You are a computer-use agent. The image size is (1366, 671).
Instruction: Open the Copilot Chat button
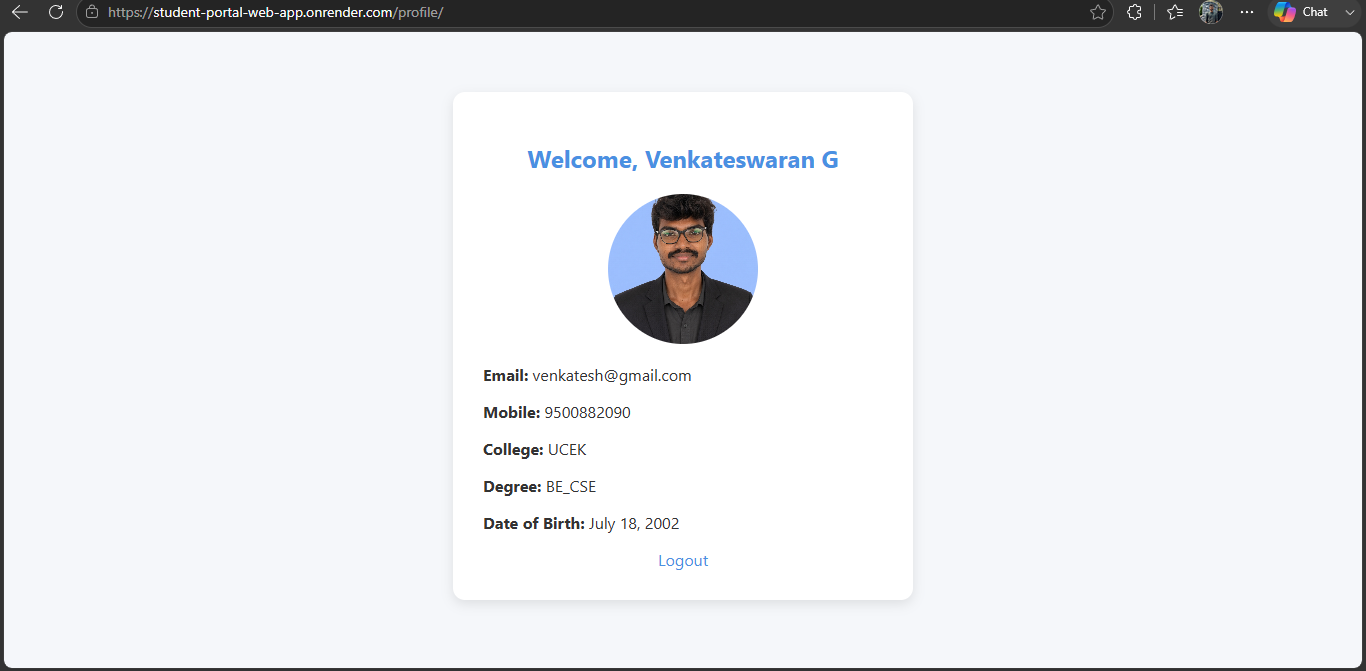1301,12
